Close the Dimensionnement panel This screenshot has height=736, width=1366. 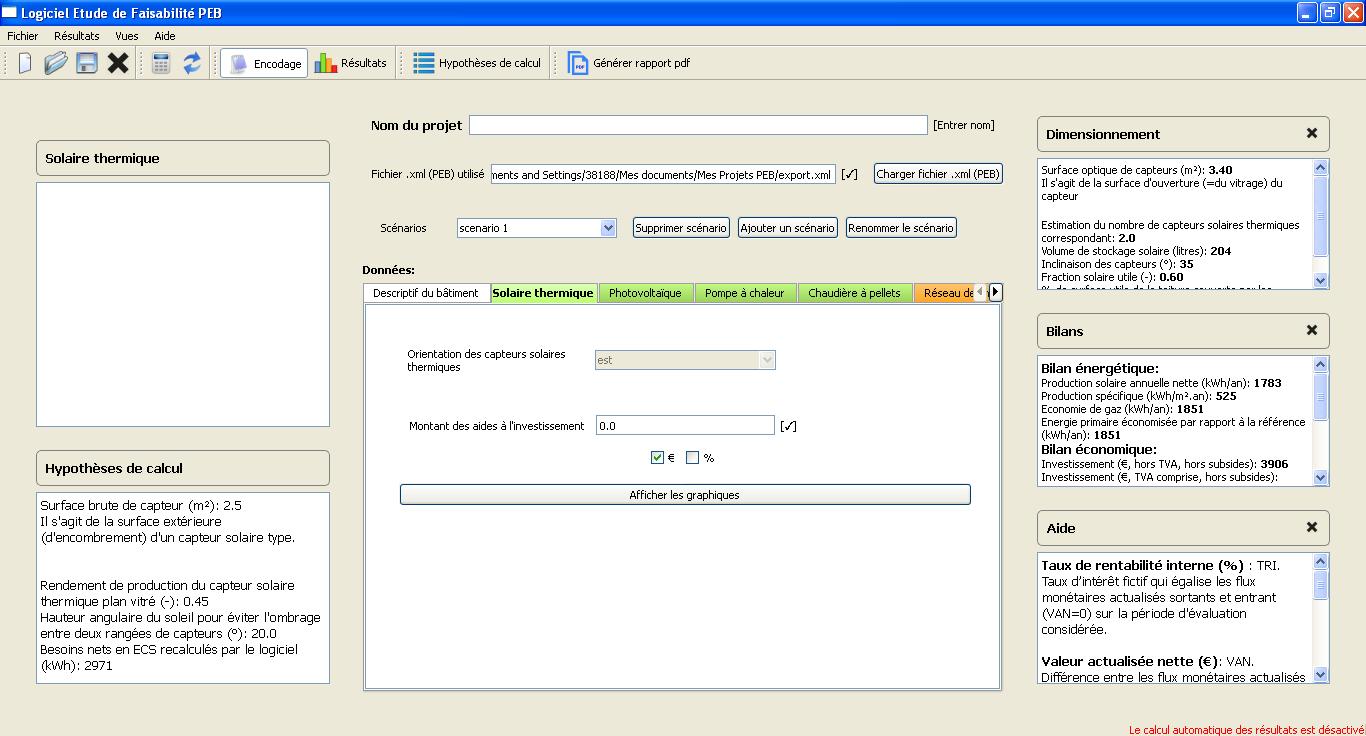(1312, 133)
